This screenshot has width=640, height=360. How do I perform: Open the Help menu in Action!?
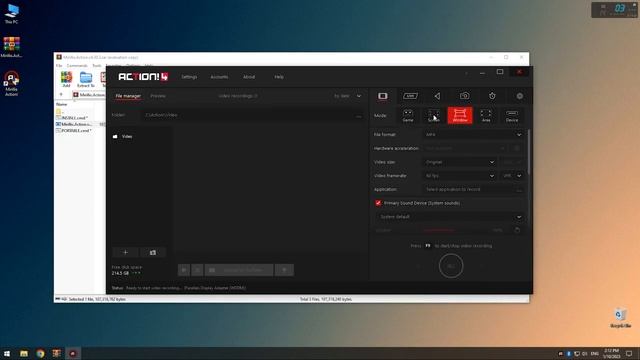click(279, 77)
